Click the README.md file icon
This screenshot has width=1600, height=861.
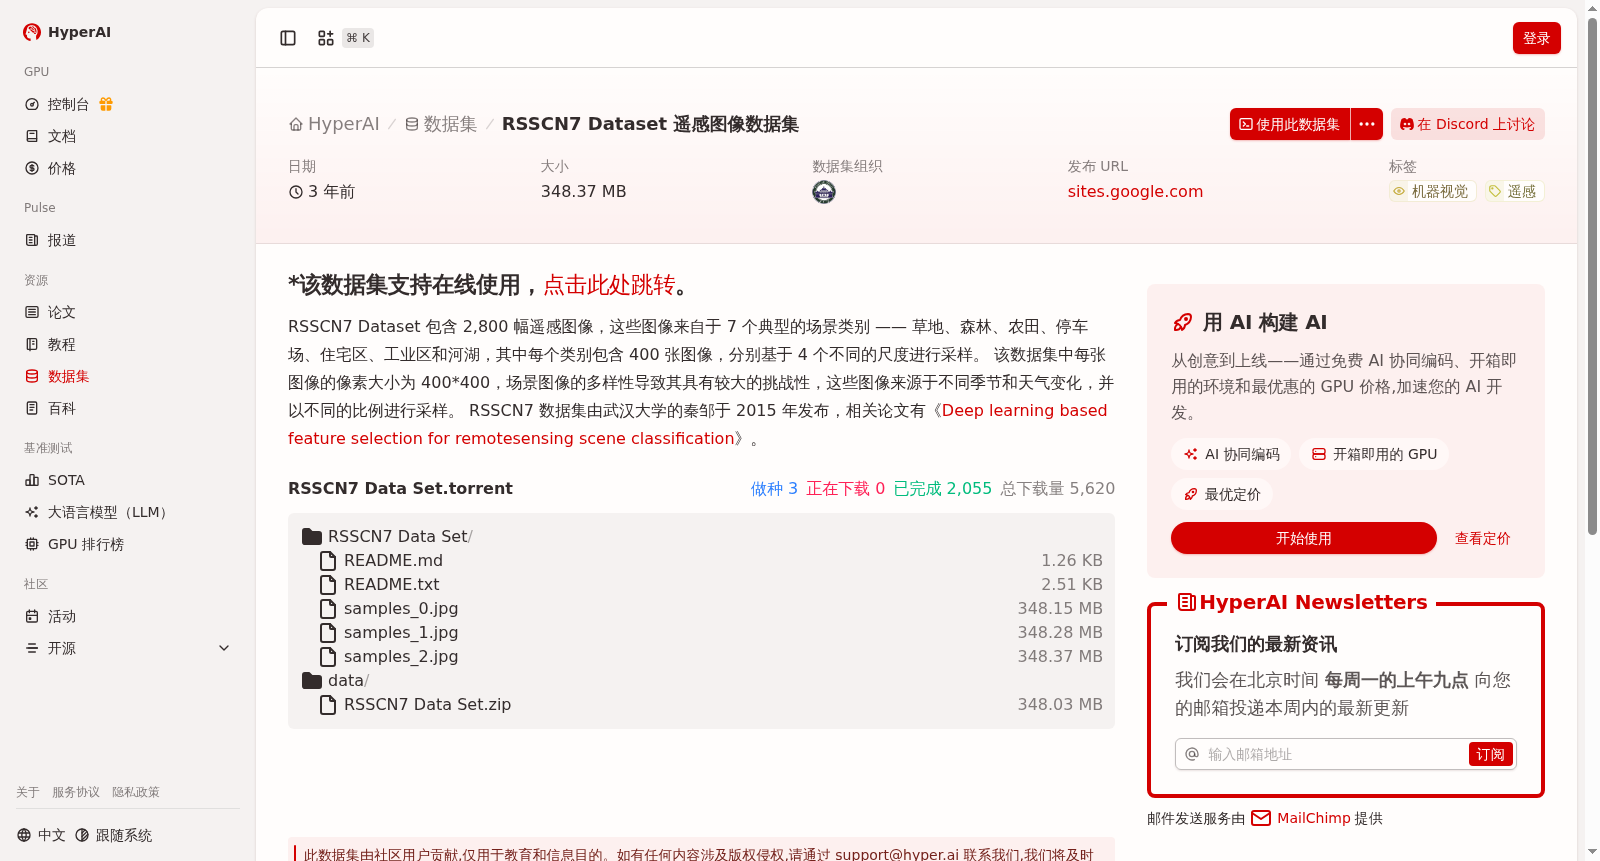(x=328, y=560)
